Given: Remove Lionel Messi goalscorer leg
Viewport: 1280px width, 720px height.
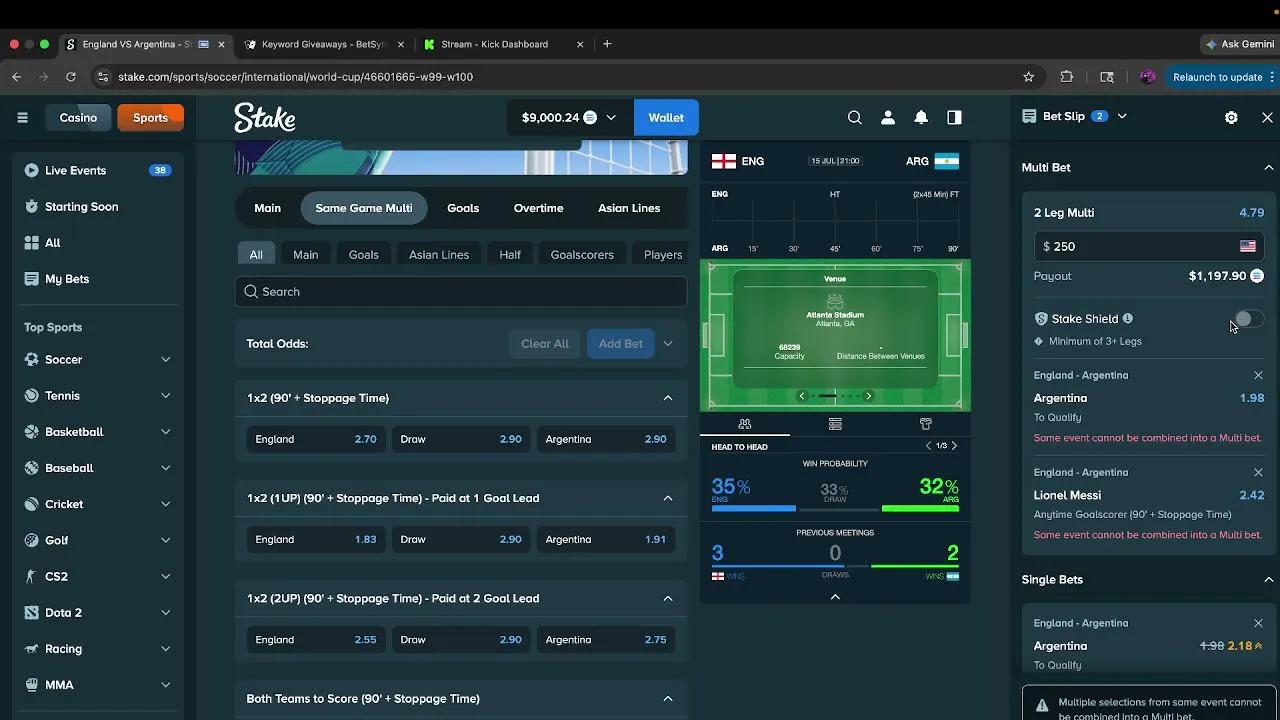Looking at the screenshot, I should pyautogui.click(x=1258, y=472).
